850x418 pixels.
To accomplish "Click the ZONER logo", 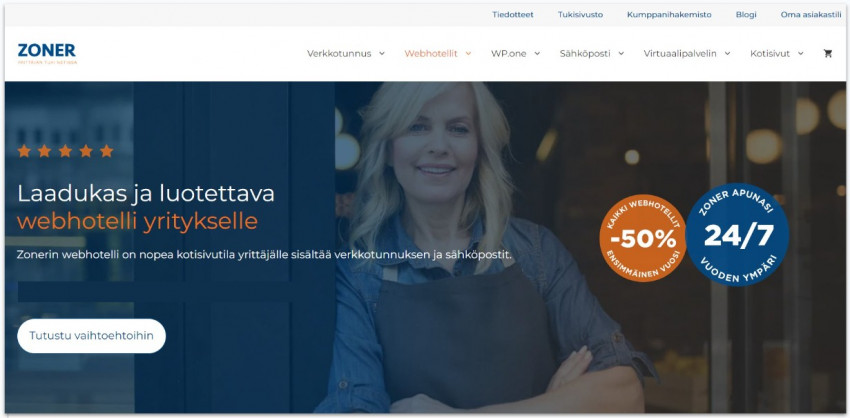I will pos(47,54).
